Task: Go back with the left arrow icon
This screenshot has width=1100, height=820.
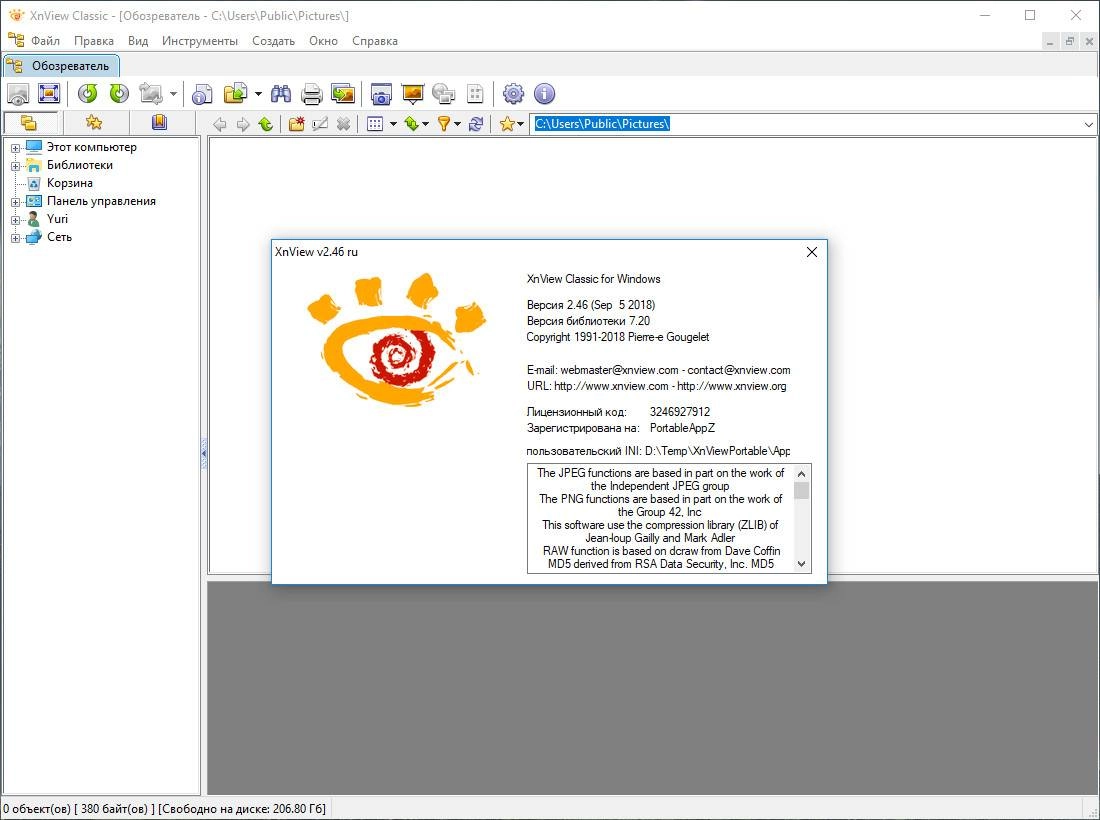Action: [220, 124]
